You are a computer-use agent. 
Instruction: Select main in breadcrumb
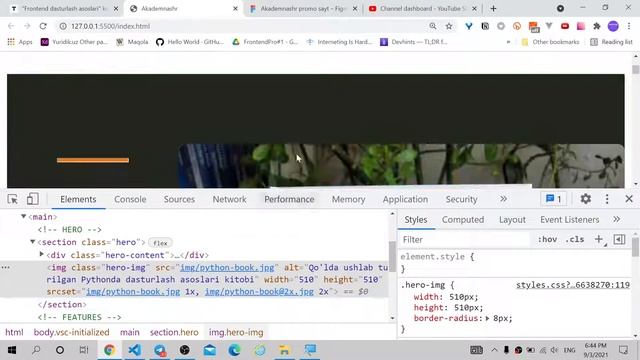coord(130,332)
